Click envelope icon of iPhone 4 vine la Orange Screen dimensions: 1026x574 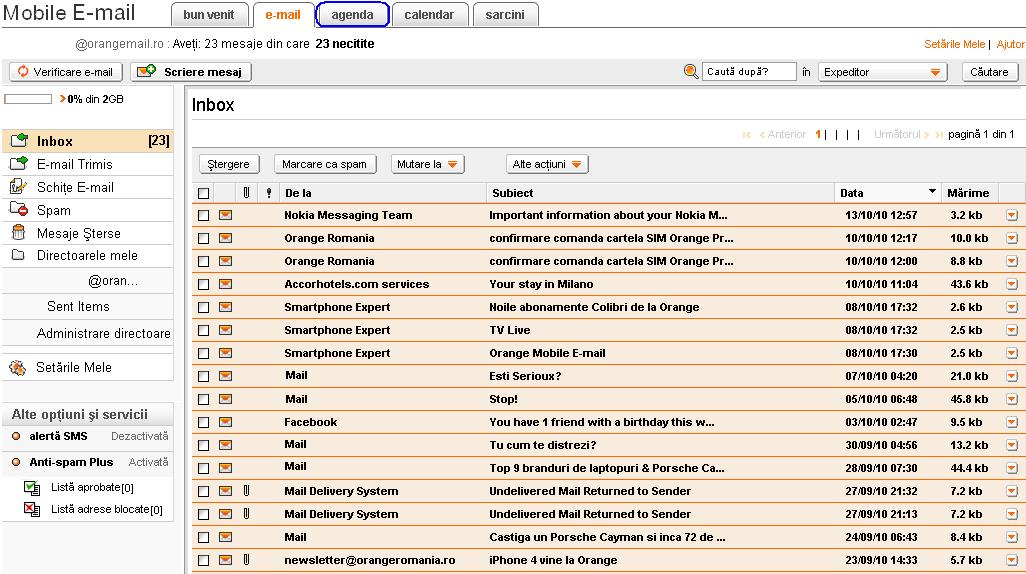click(225, 560)
